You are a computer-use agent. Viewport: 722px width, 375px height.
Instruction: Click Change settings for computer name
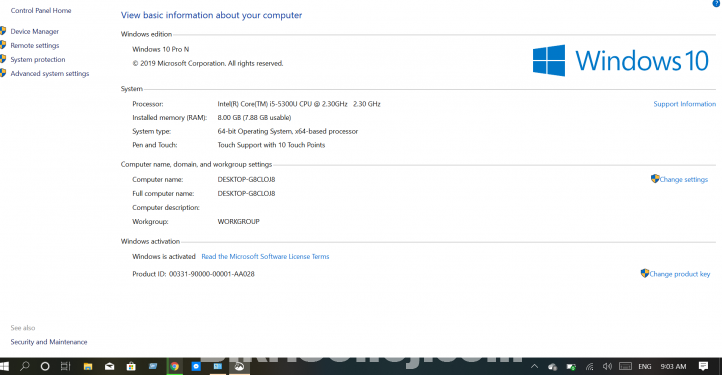click(683, 180)
